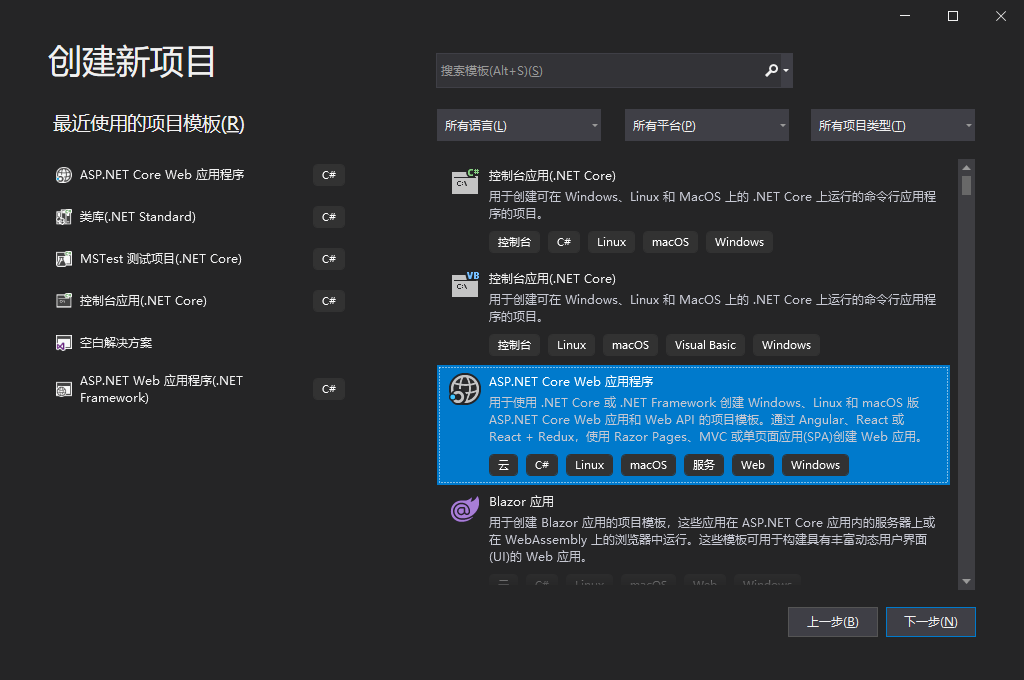Click the ASP.NET Web 应用程序(.NET Framework) icon
Viewport: 1024px width, 680px height.
63,389
